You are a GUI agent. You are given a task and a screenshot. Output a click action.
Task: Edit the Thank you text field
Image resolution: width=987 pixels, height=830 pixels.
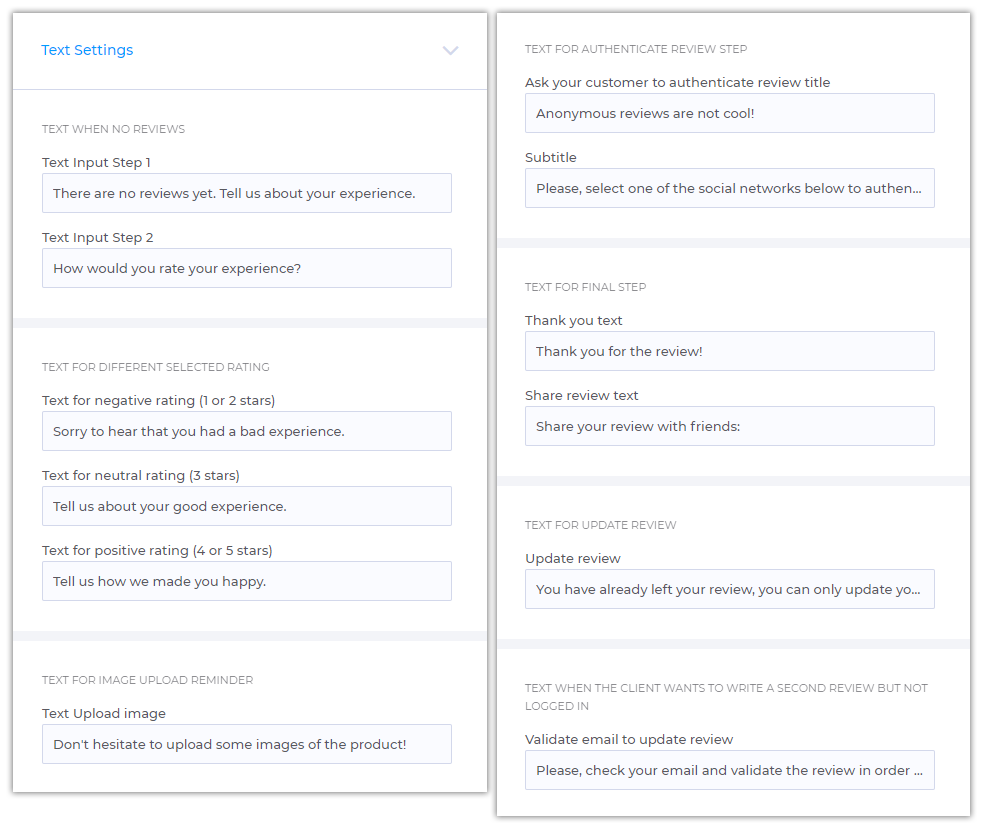coord(730,351)
